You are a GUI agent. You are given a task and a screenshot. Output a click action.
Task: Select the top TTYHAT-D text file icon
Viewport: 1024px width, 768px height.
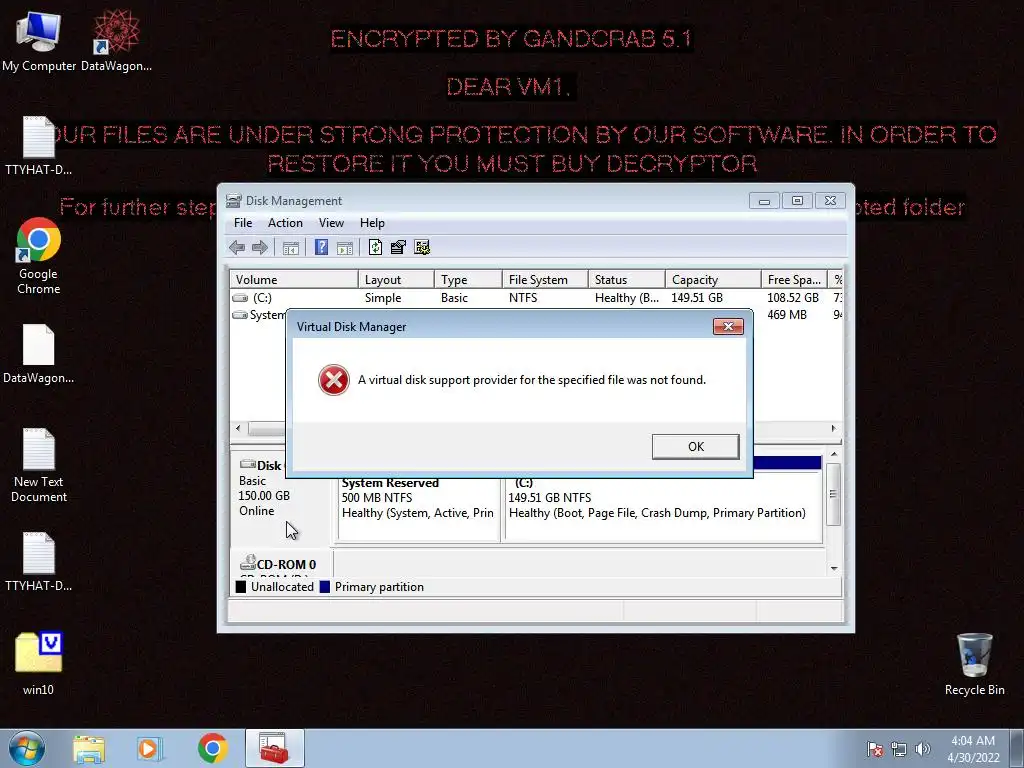pos(39,145)
